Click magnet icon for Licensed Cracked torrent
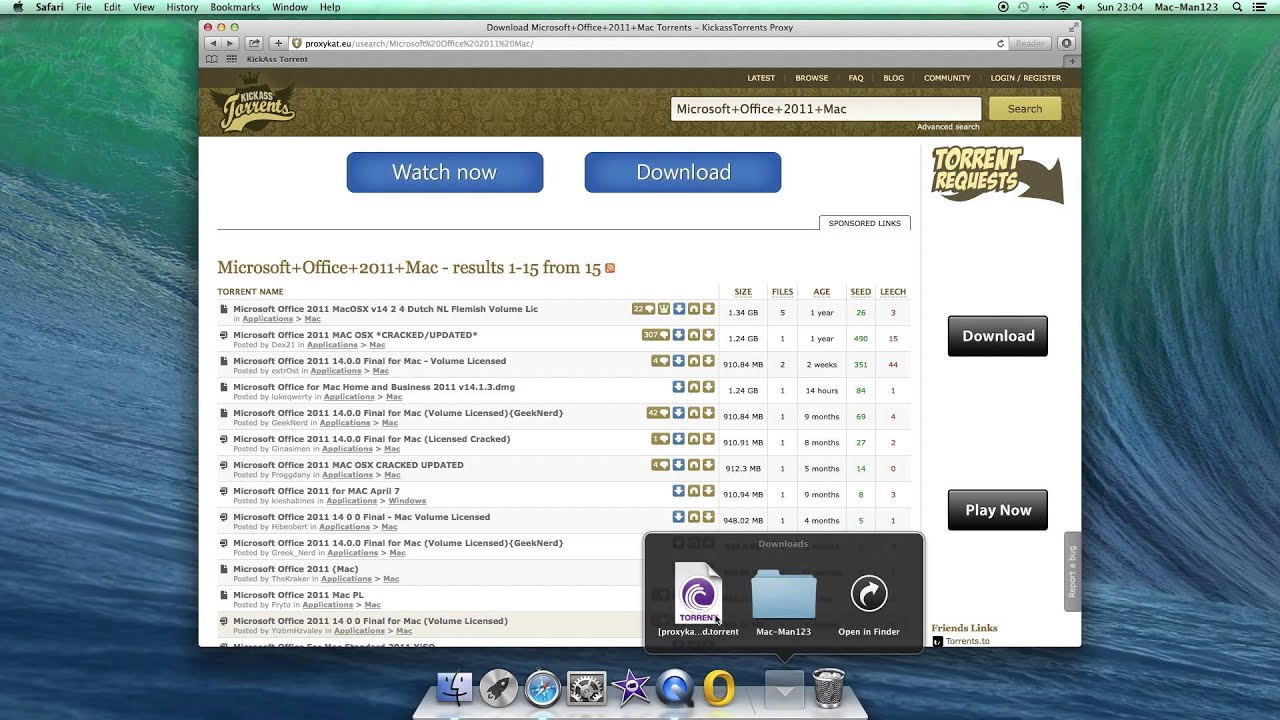 (x=694, y=439)
